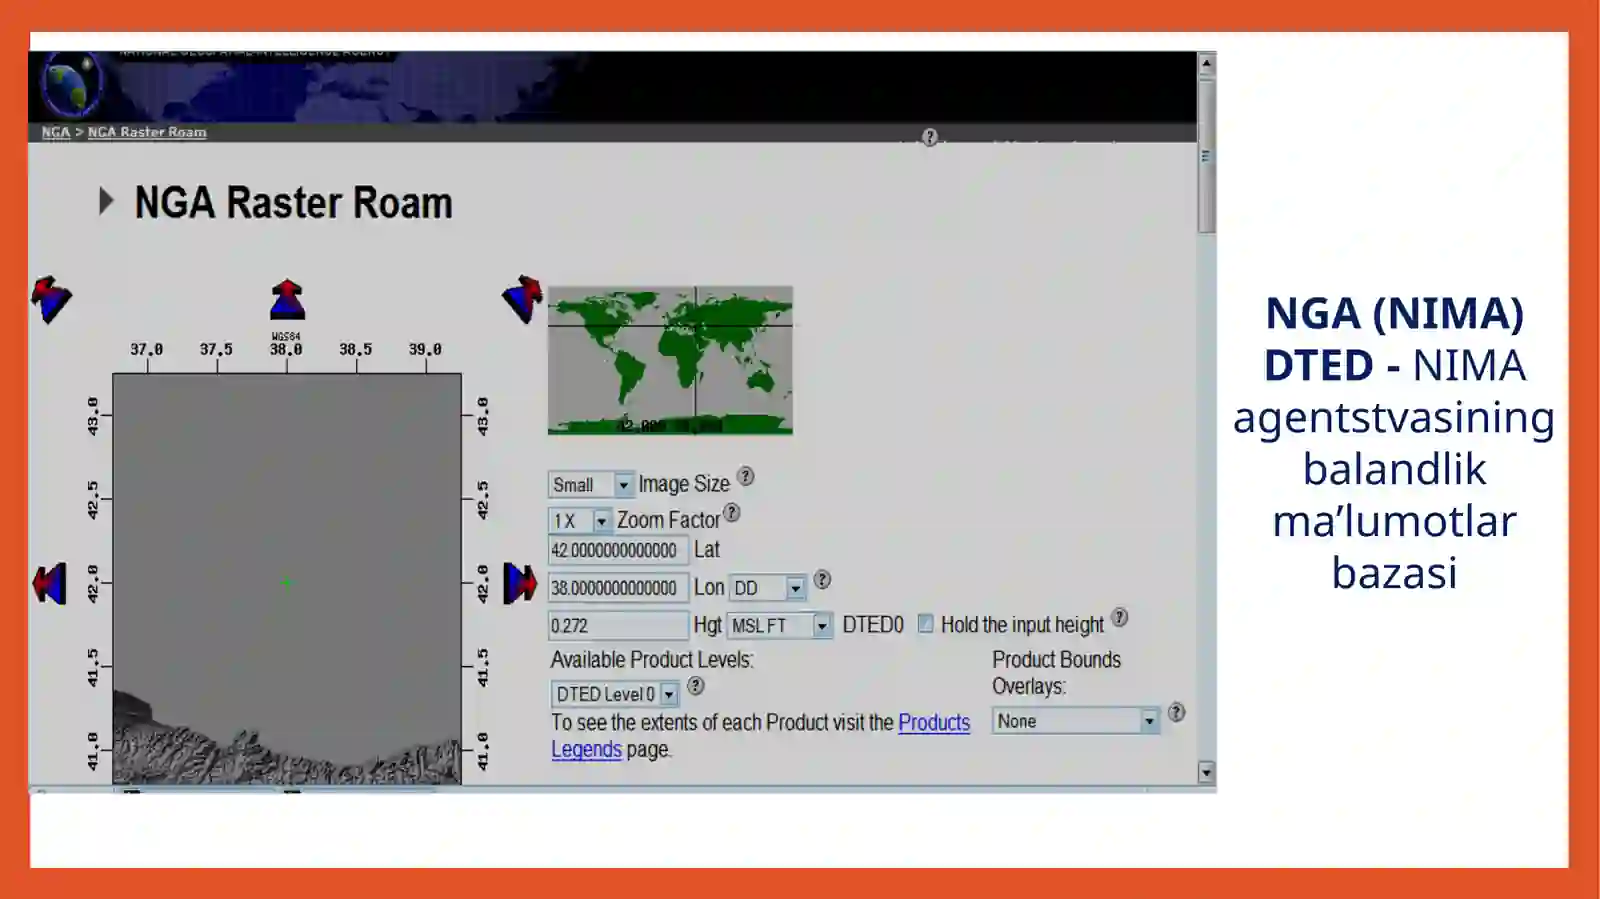Open the Zoom Factor 1X dropdown
The height and width of the screenshot is (899, 1600).
[x=601, y=521]
